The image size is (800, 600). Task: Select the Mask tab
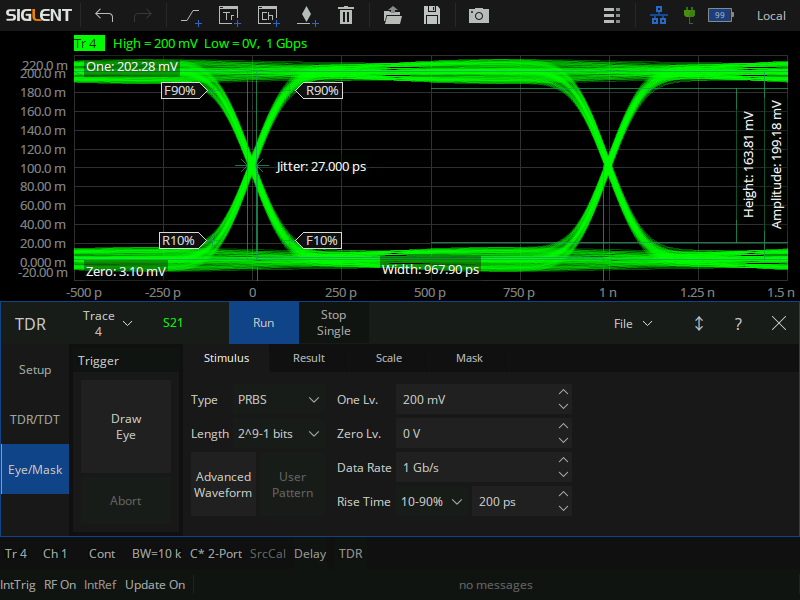pos(469,358)
